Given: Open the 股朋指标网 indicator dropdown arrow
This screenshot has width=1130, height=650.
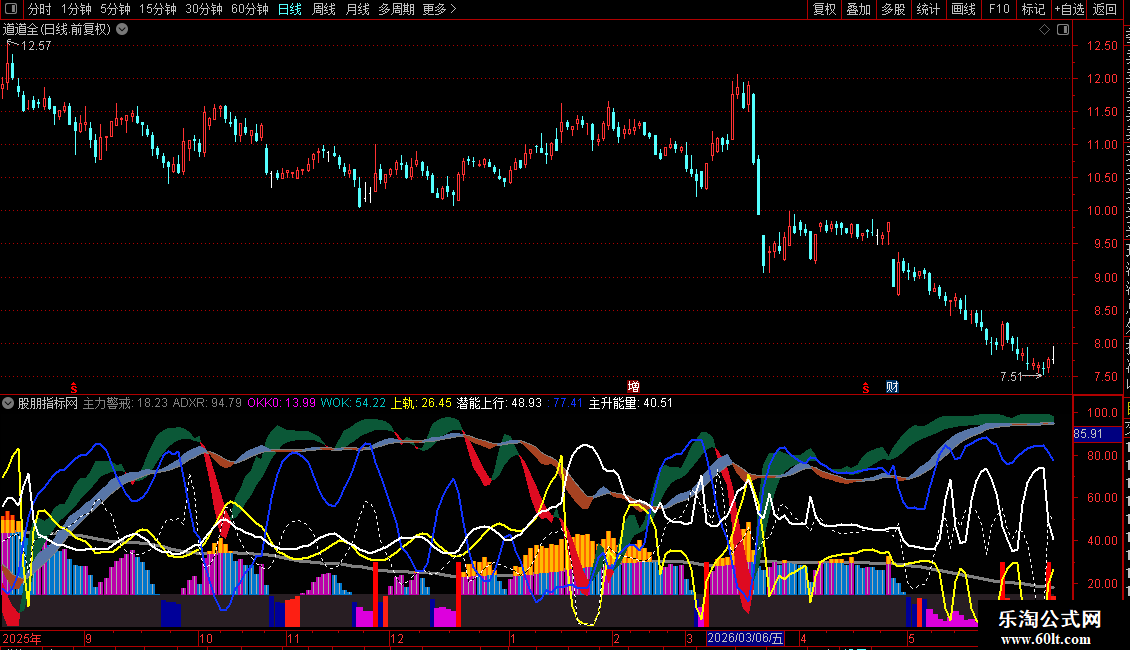Looking at the screenshot, I should coord(8,403).
